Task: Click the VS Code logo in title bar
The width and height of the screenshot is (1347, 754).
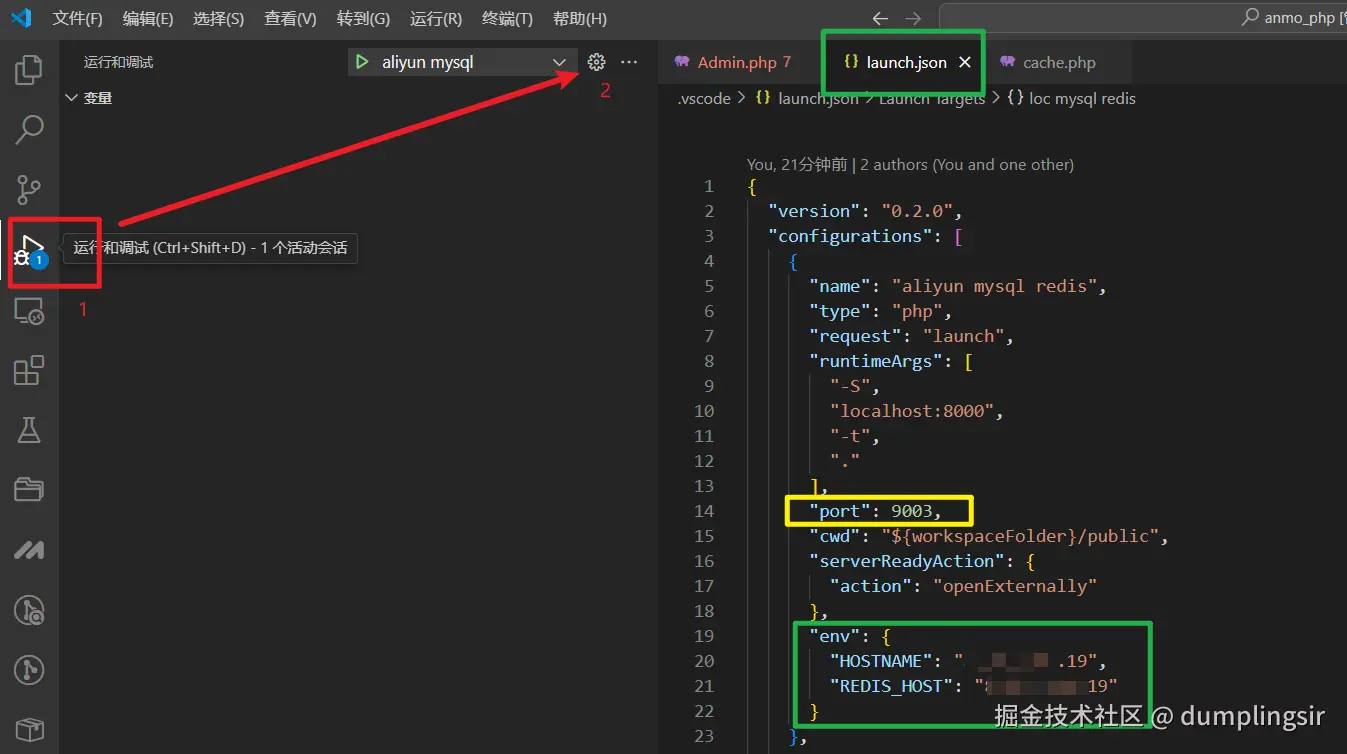Action: [21, 18]
